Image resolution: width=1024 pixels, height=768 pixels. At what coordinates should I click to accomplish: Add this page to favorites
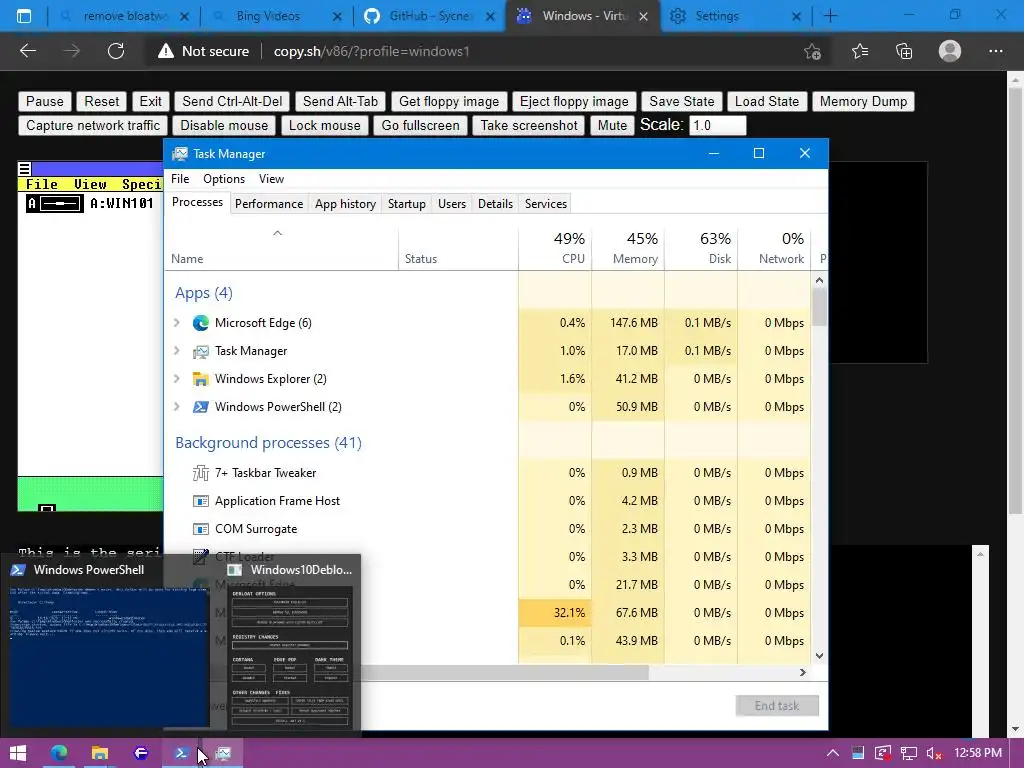812,51
